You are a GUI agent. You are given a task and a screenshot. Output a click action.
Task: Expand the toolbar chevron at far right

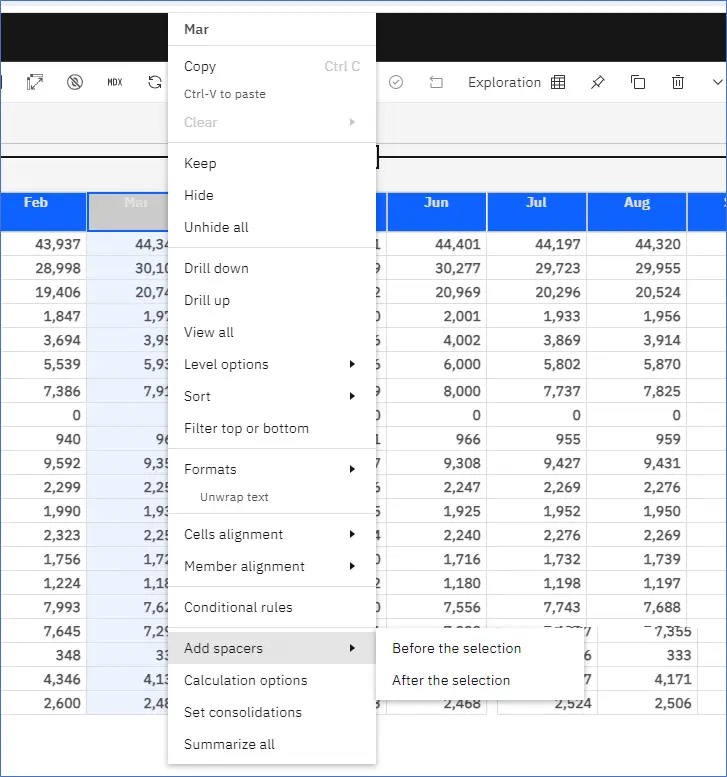(718, 82)
